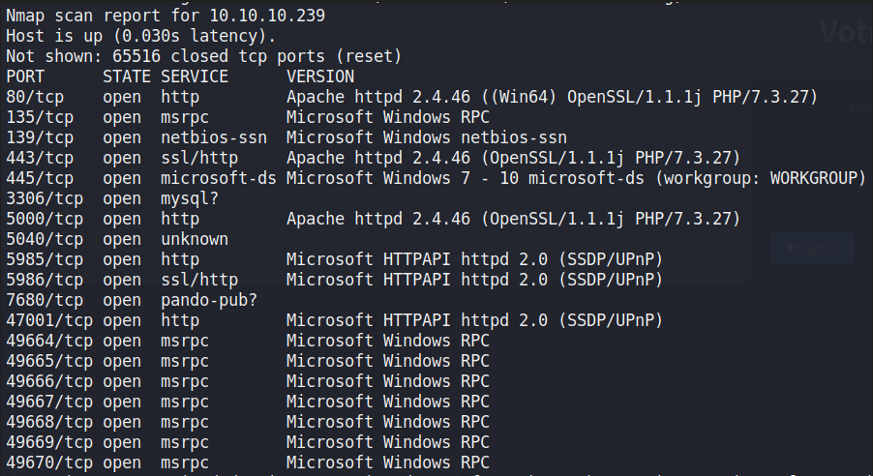Click the faint Sign In button
This screenshot has width=873, height=476.
pyautogui.click(x=812, y=247)
